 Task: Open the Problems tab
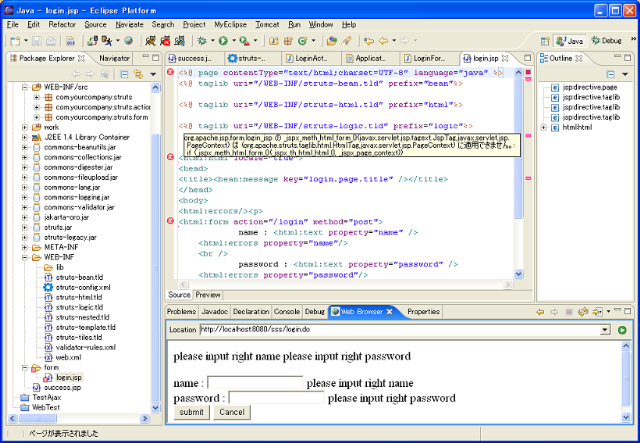pos(181,312)
